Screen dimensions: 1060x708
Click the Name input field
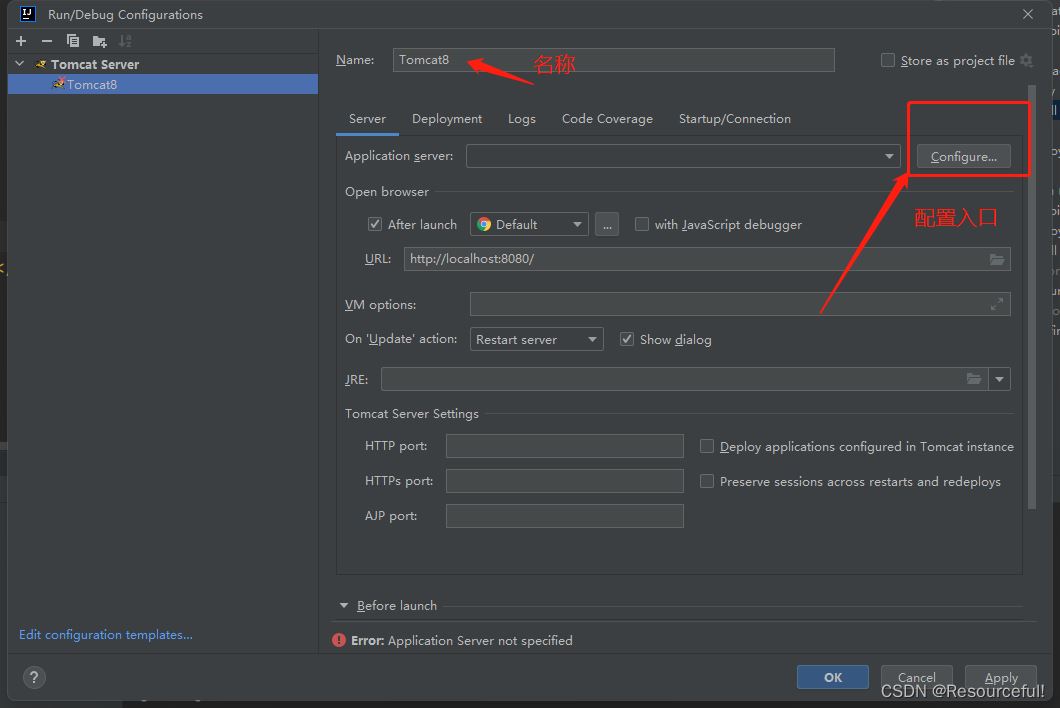click(613, 60)
